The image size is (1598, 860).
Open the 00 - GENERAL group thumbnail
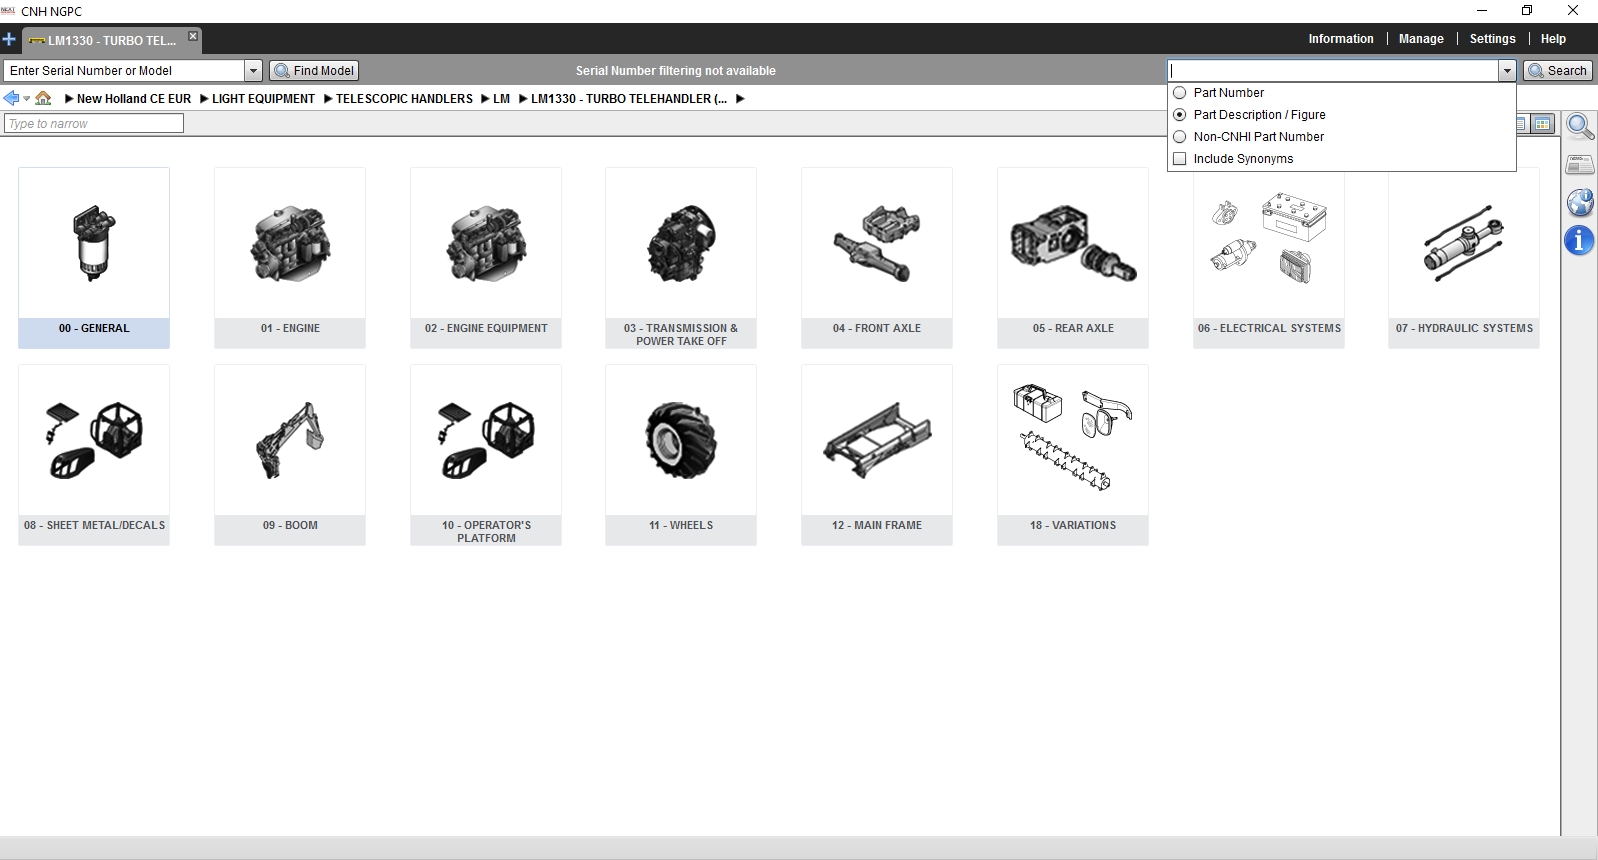tap(94, 258)
